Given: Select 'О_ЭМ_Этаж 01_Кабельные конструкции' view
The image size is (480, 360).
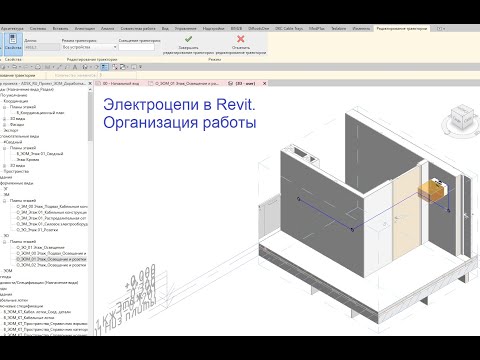Looking at the screenshot, I should (52, 212).
